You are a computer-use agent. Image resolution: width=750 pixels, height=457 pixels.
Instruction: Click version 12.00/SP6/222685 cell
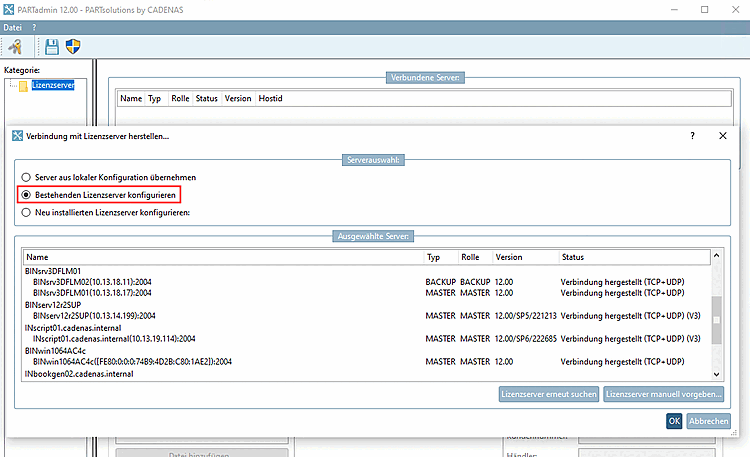[526, 339]
